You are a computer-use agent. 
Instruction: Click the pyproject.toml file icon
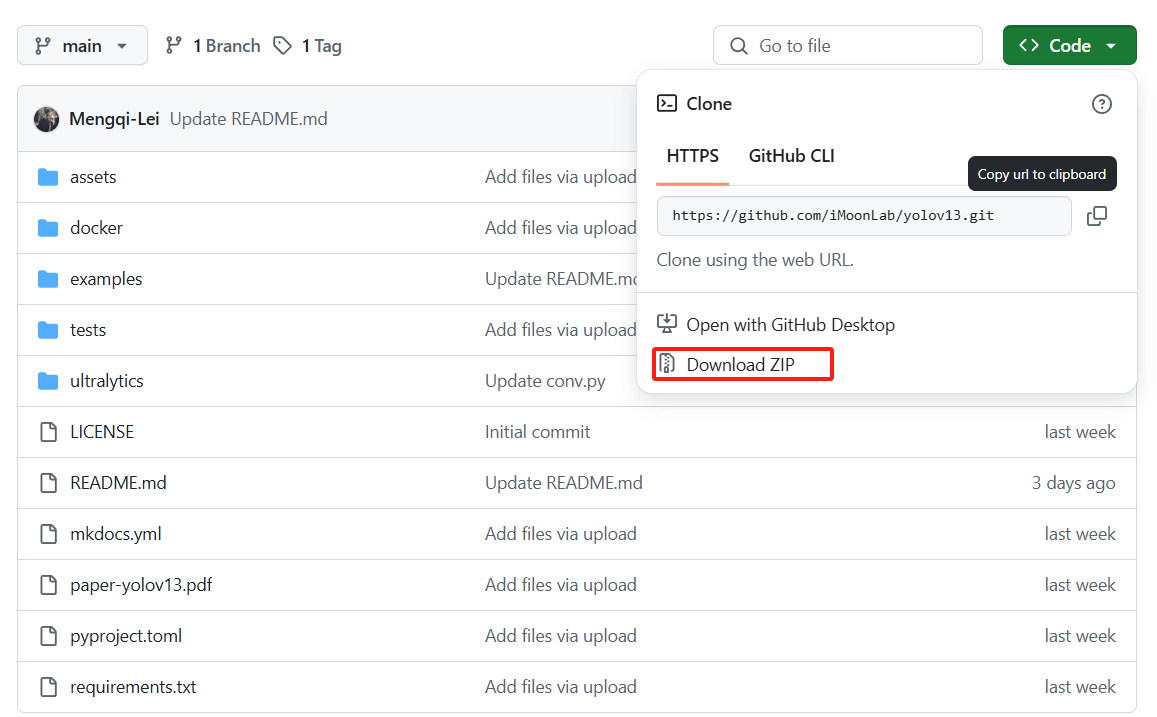[x=49, y=635]
